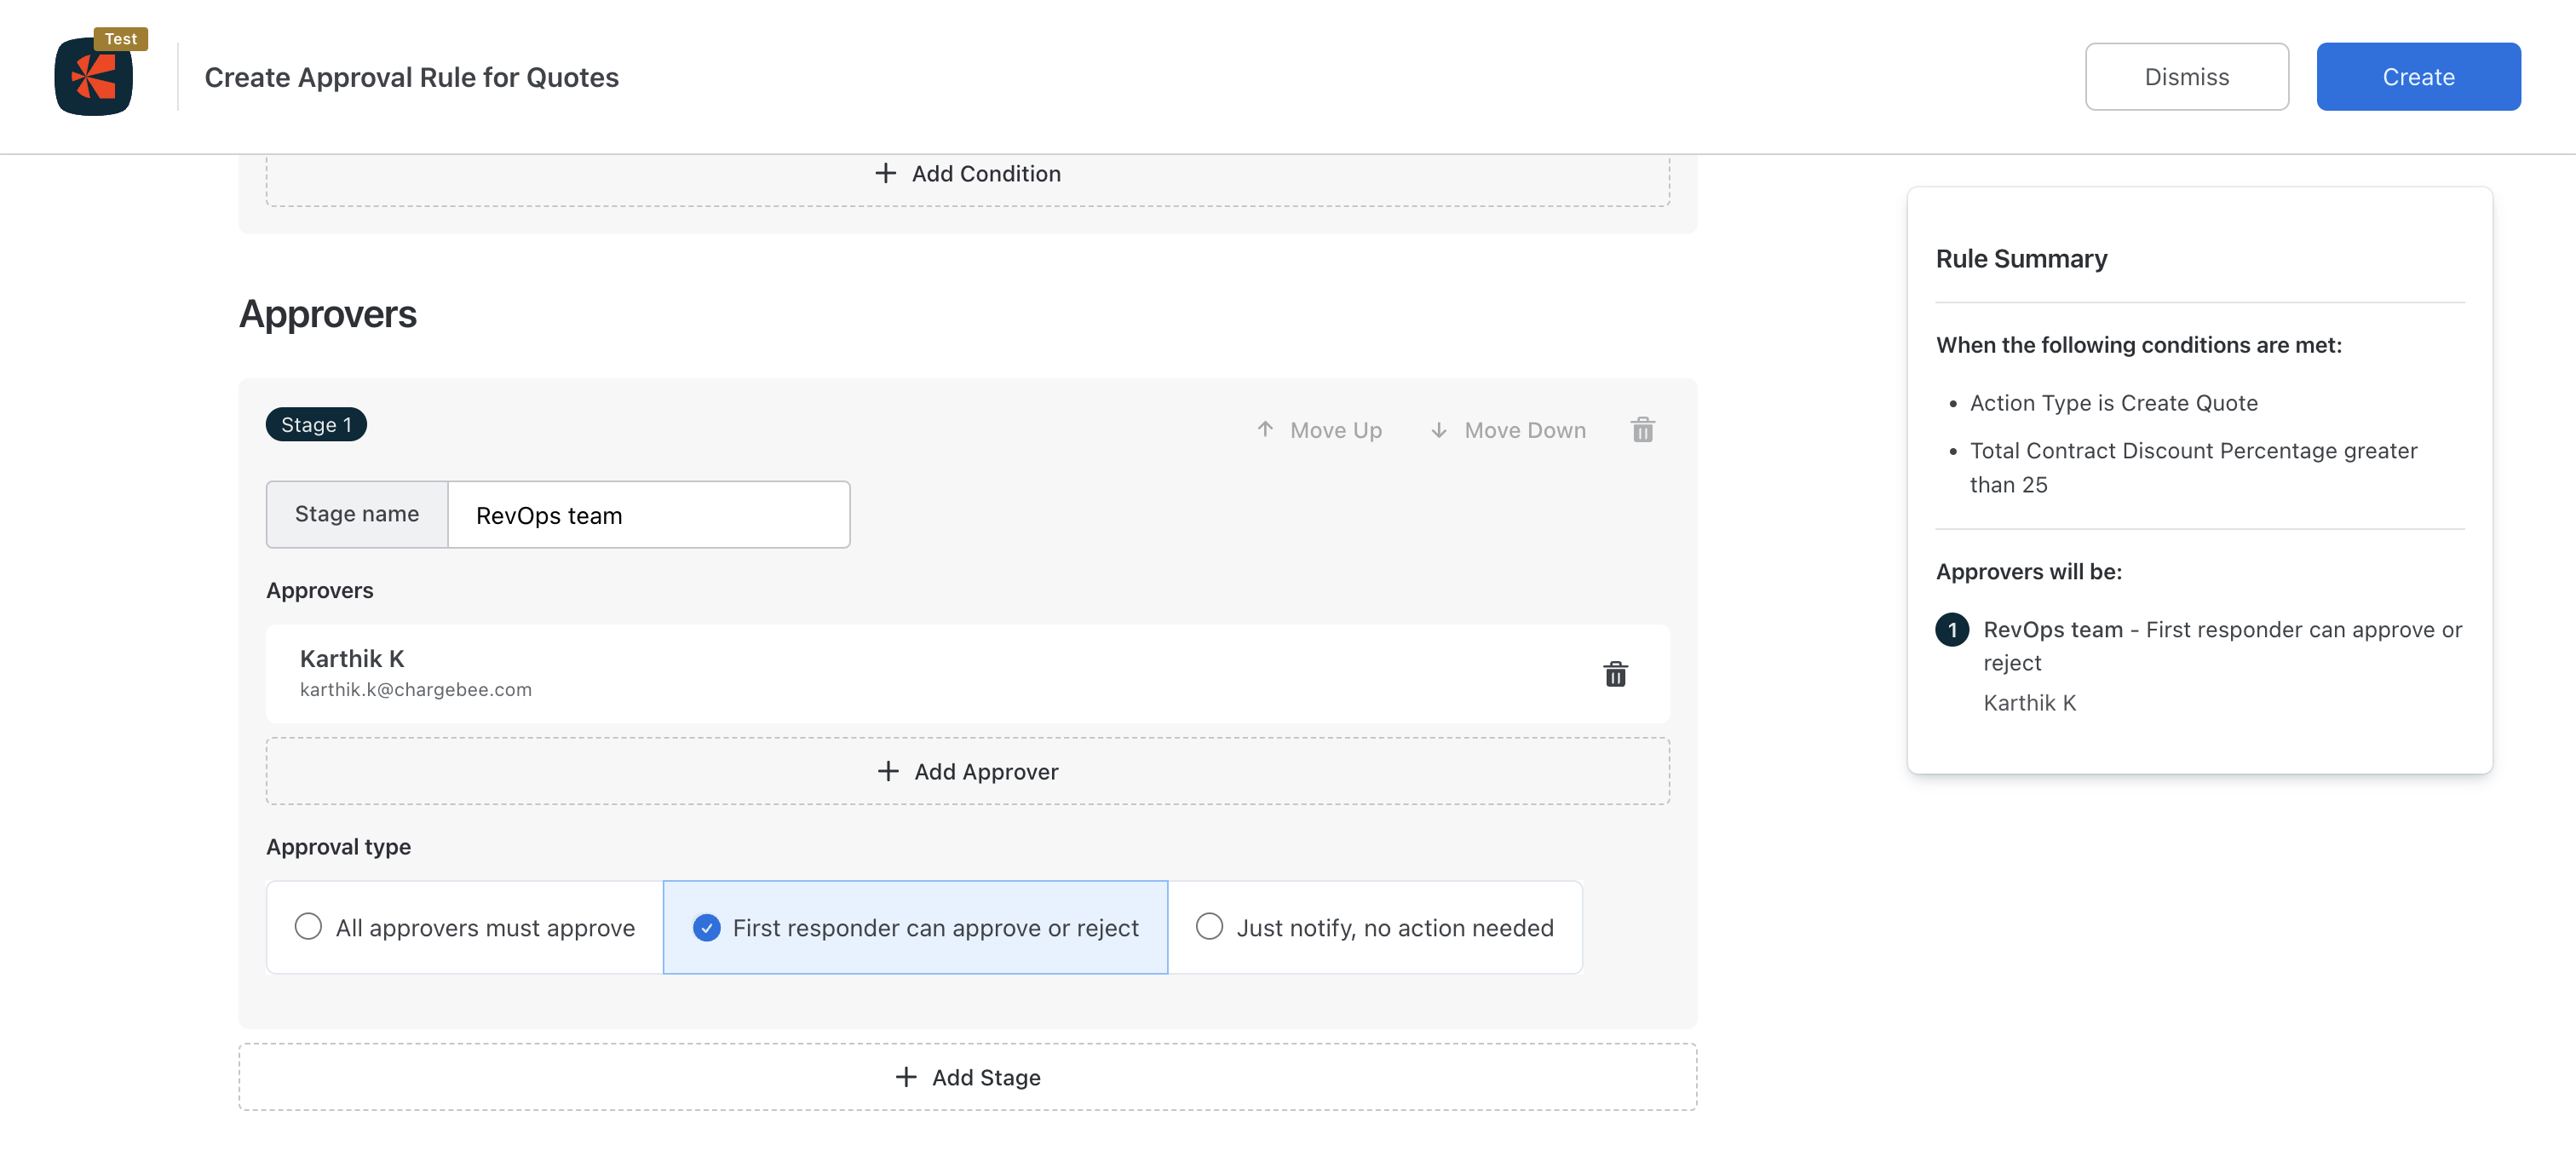Image resolution: width=2576 pixels, height=1174 pixels.
Task: Select All approvers must approve option
Action: [308, 927]
